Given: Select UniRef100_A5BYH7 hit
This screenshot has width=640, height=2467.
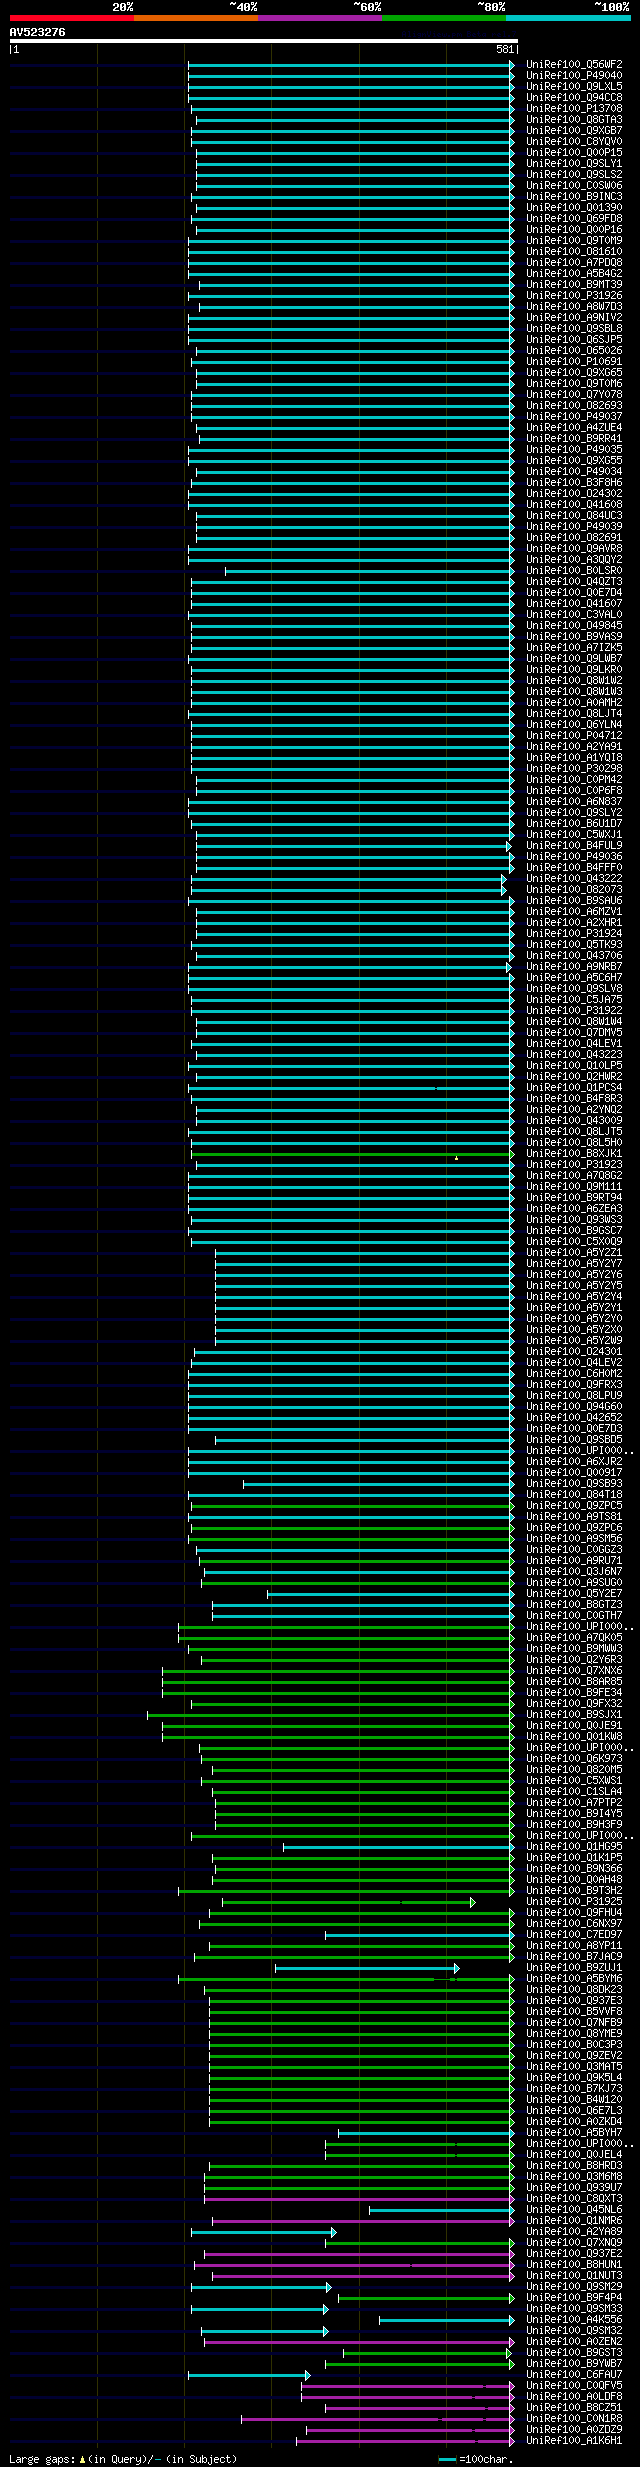Looking at the screenshot, I should tap(574, 2132).
